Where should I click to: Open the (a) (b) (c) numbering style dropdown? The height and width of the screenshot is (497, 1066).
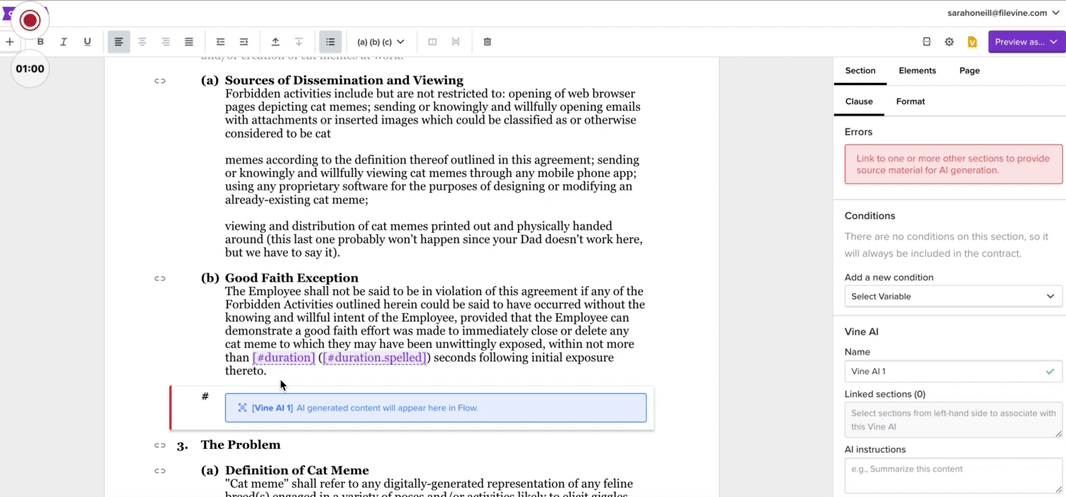[x=381, y=42]
